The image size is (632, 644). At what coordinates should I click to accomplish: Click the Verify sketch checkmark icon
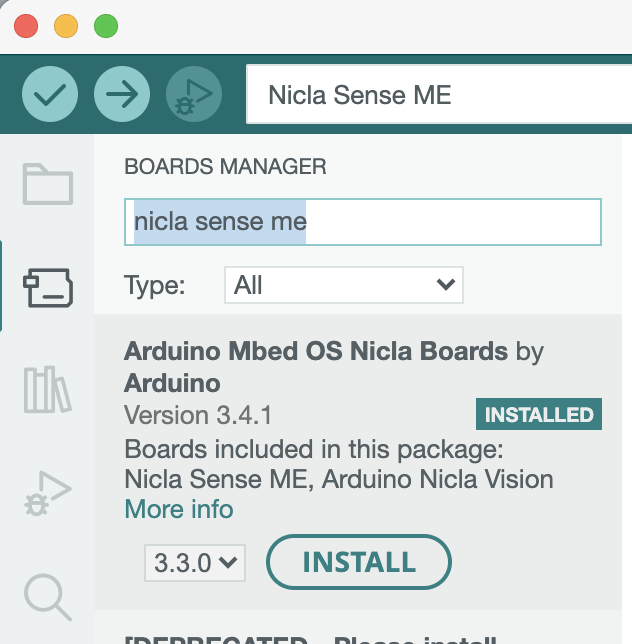point(49,95)
